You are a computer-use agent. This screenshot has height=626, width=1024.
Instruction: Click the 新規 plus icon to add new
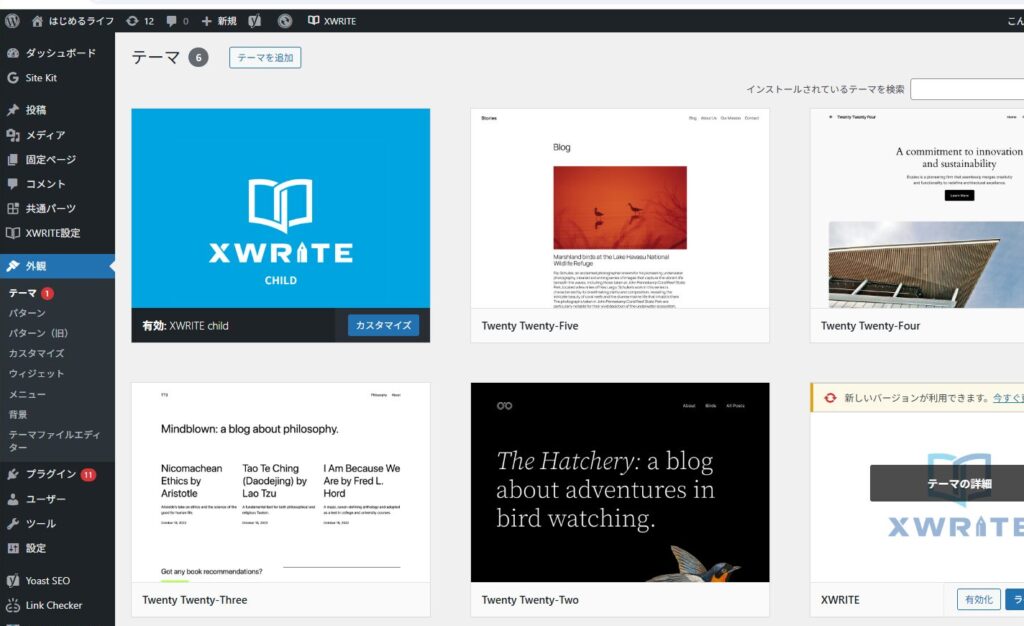pyautogui.click(x=207, y=20)
